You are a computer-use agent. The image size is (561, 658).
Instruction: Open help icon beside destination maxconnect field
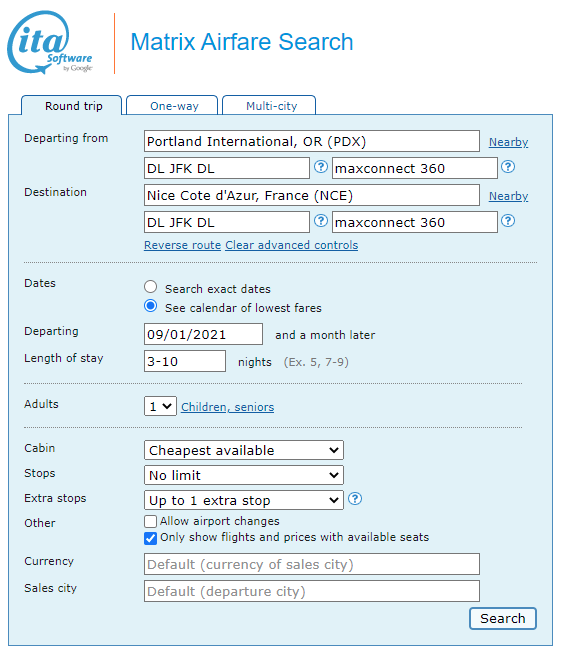coord(508,221)
